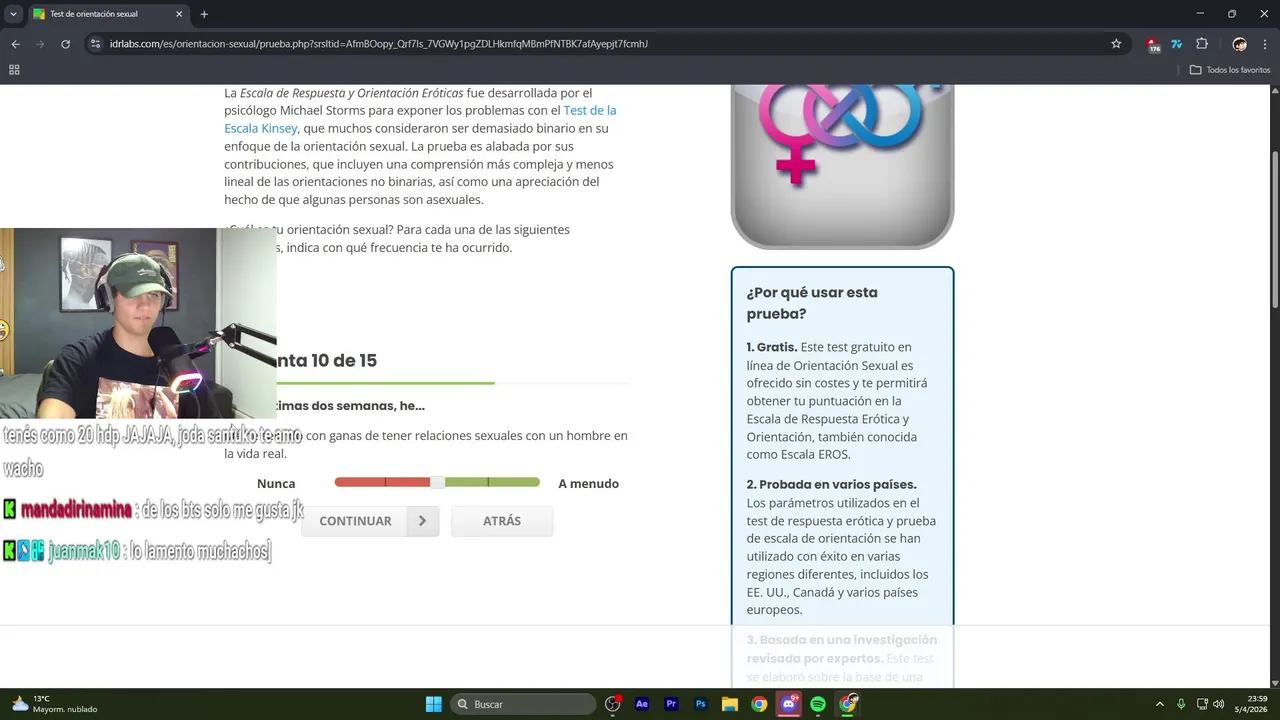Open the 7TV extension icon
Viewport: 1280px width, 720px height.
coord(1177,44)
